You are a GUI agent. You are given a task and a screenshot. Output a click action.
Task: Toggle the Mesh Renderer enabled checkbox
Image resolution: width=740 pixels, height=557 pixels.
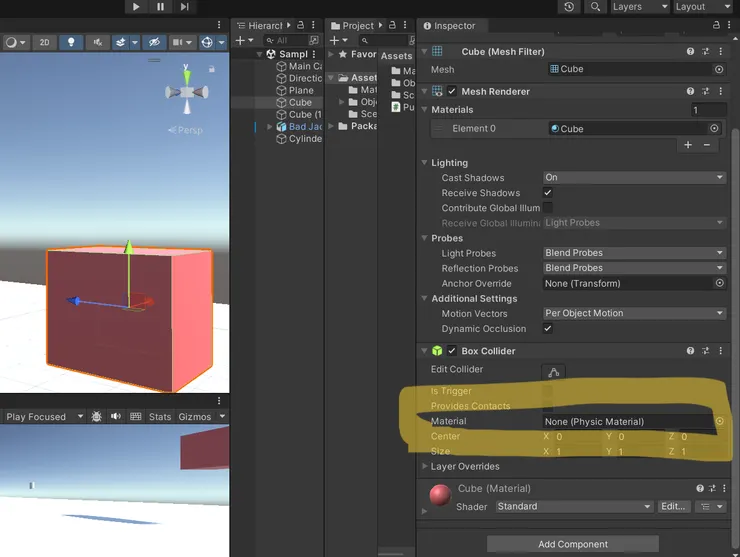coord(452,91)
